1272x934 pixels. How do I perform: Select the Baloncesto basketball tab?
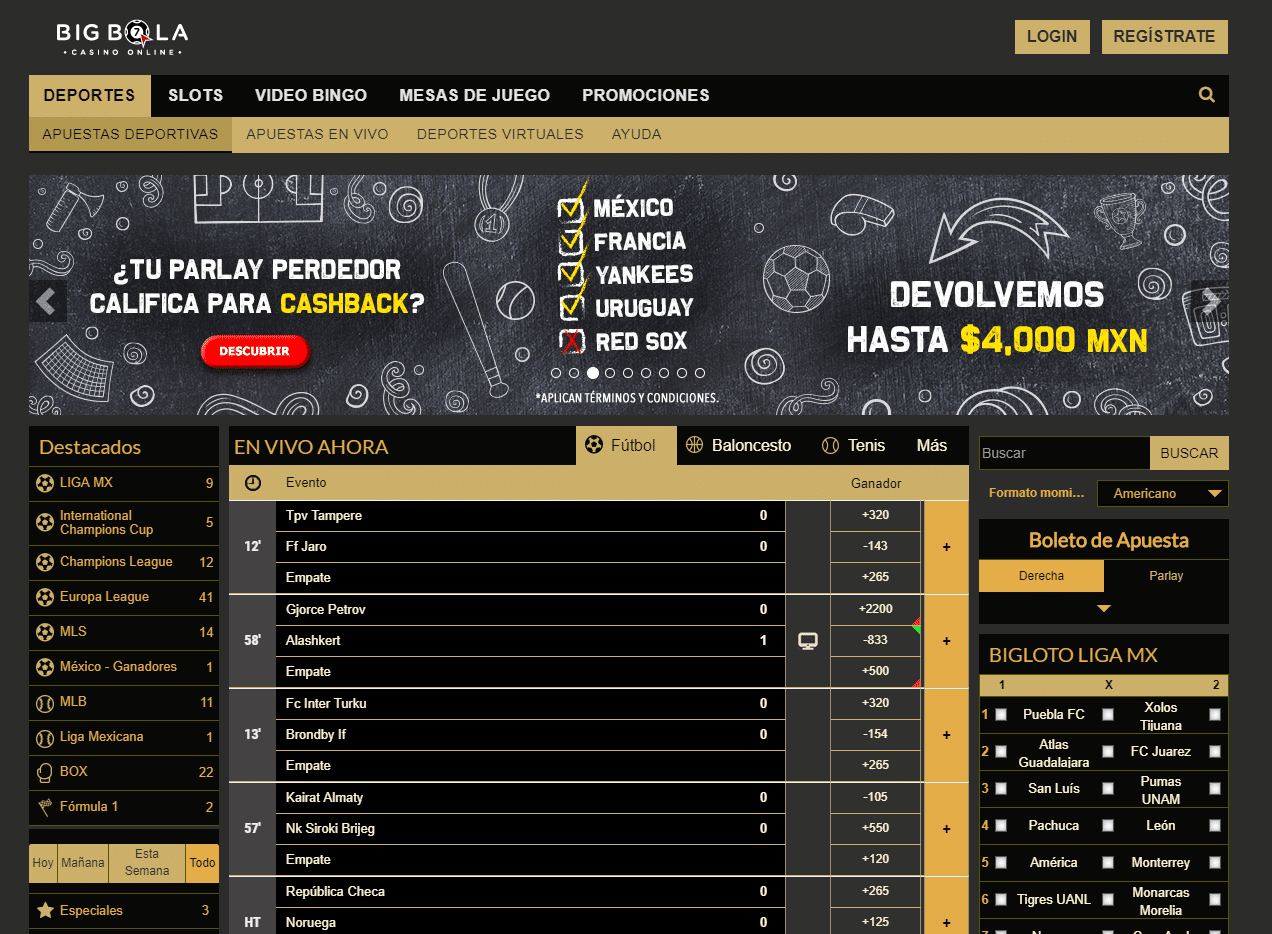738,445
